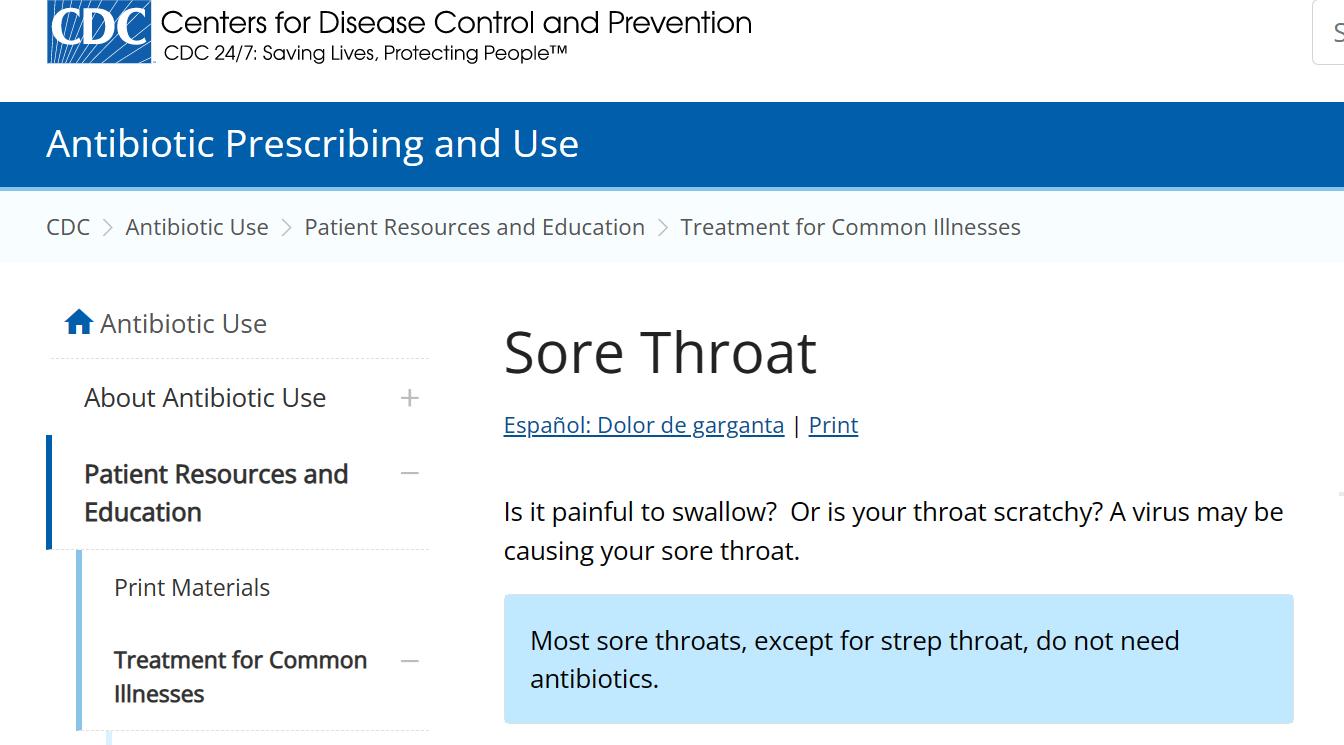Viewport: 1344px width, 745px height.
Task: Go to the CDC breadcrumb link
Action: tap(68, 227)
